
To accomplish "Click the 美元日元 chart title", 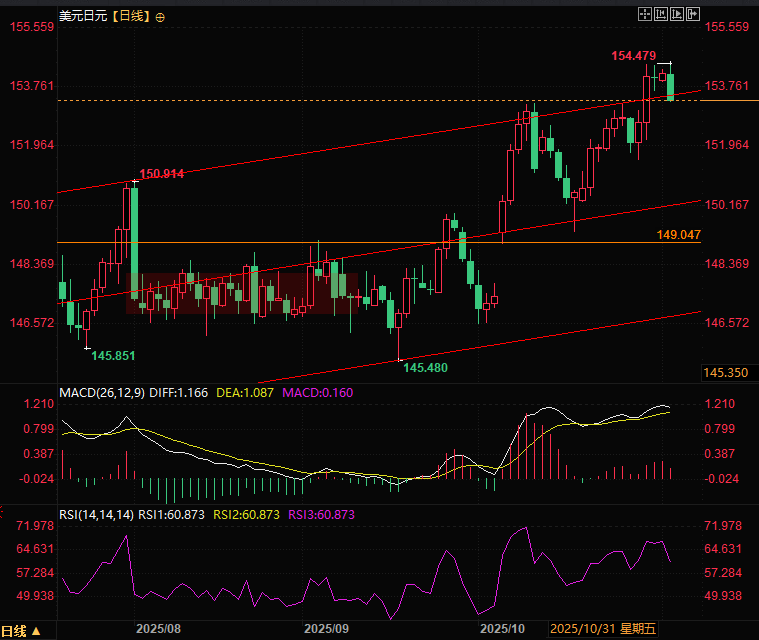I will pos(83,16).
